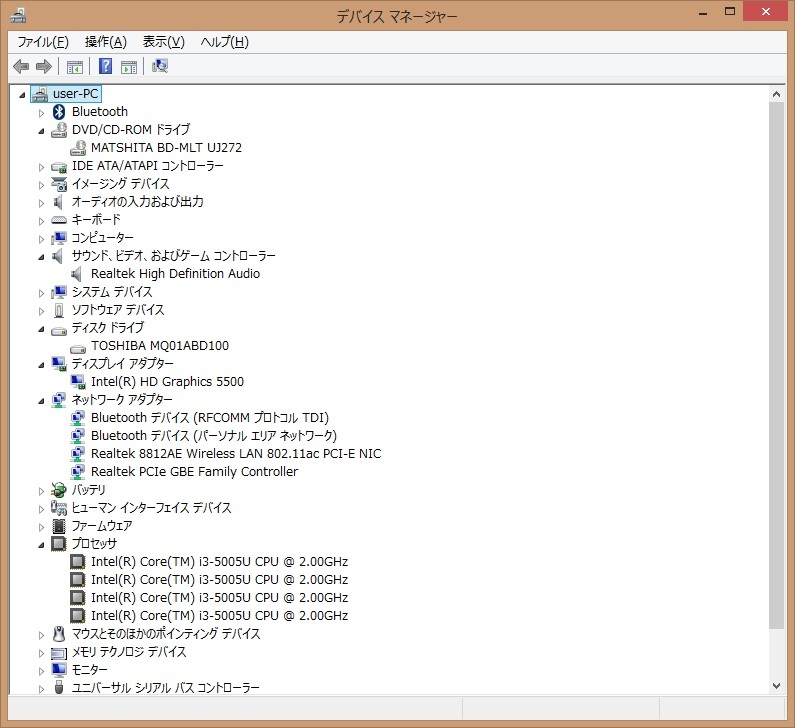795x728 pixels.
Task: Click the ヒューマン インターフェイス デバイス icon
Action: [59, 508]
